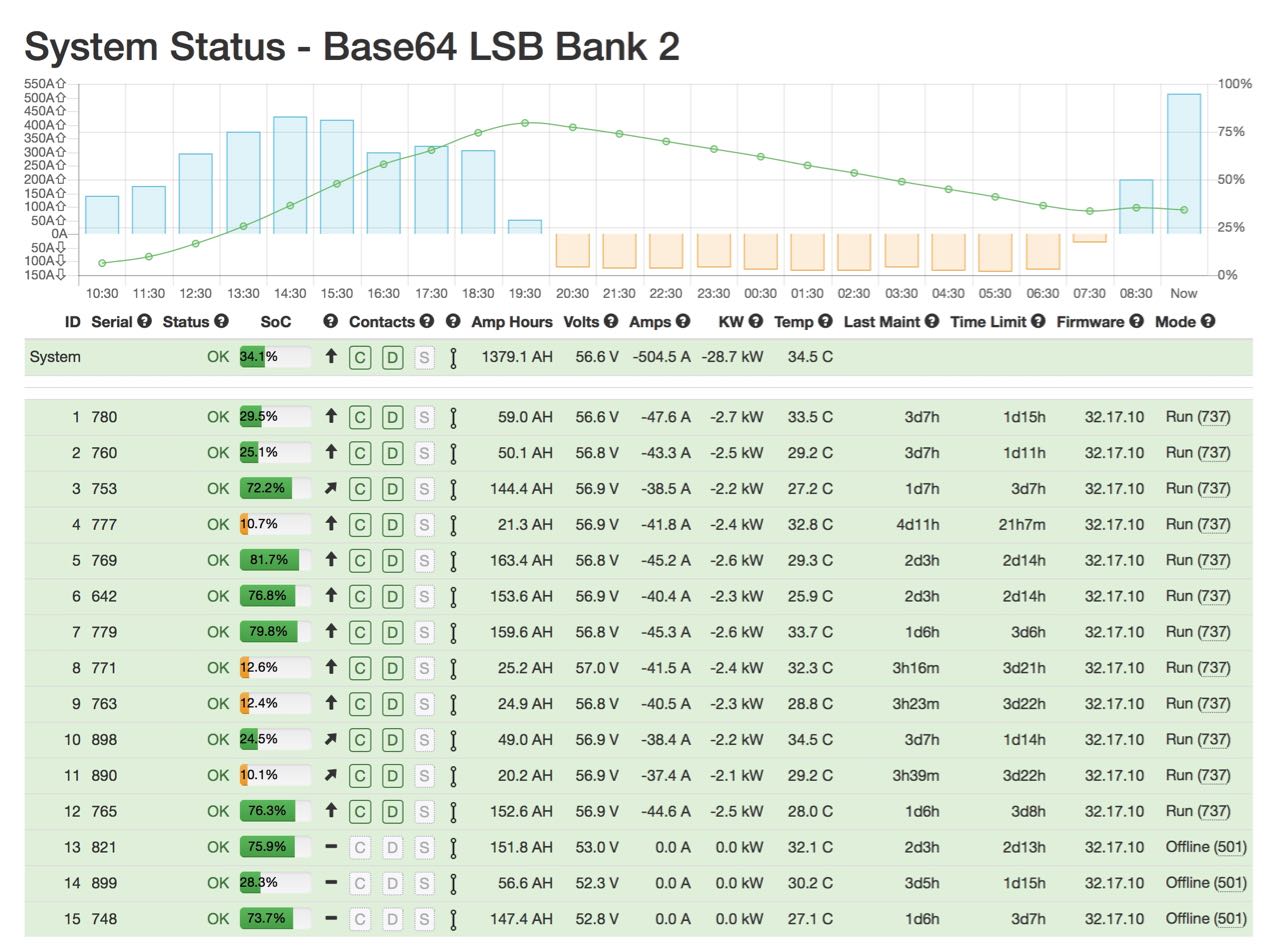Click the Last Maint column header
Image resolution: width=1280 pixels, height=950 pixels.
[882, 322]
